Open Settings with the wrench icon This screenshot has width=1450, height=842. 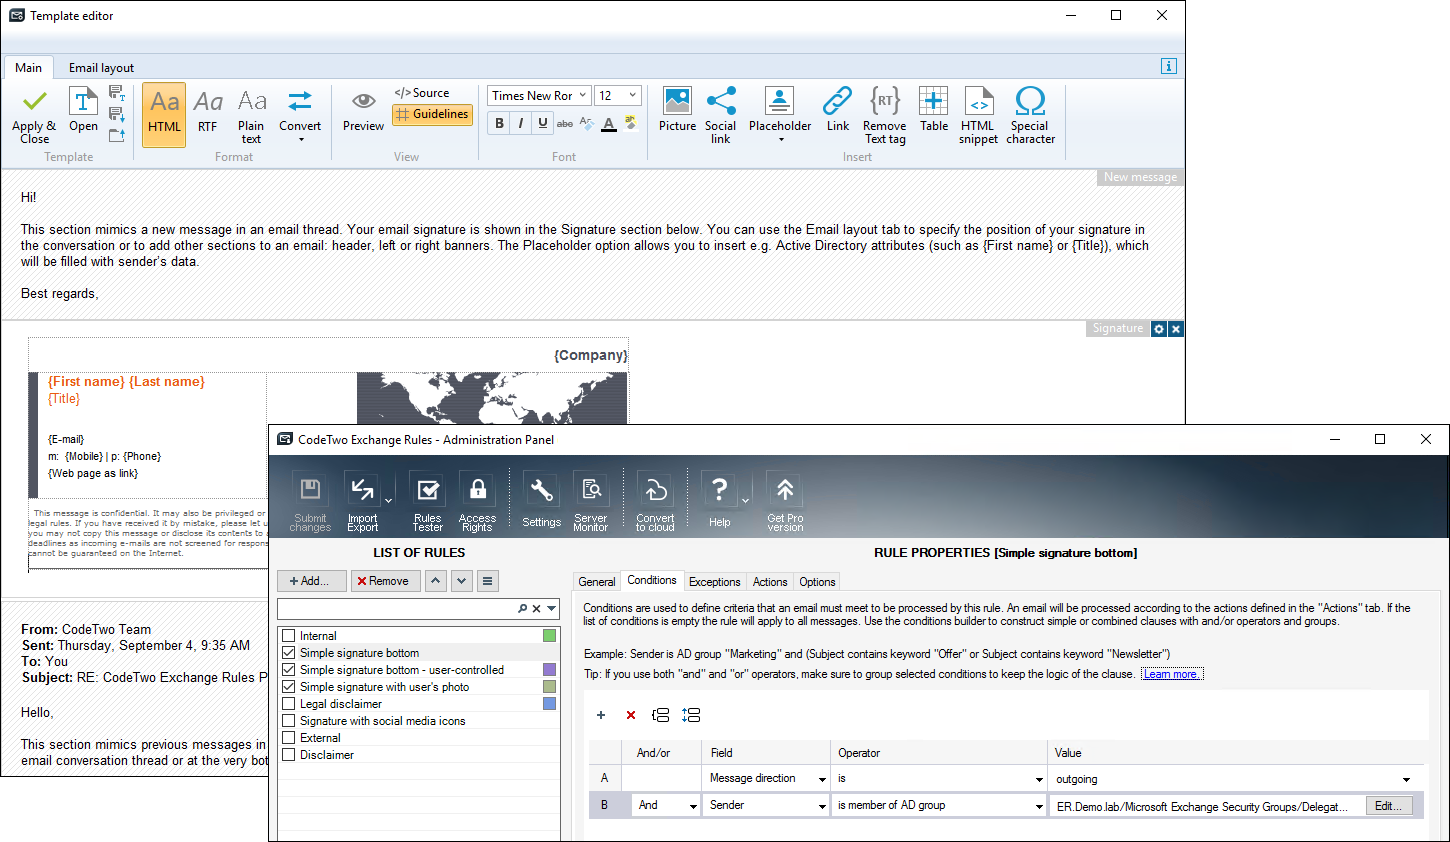pos(541,501)
